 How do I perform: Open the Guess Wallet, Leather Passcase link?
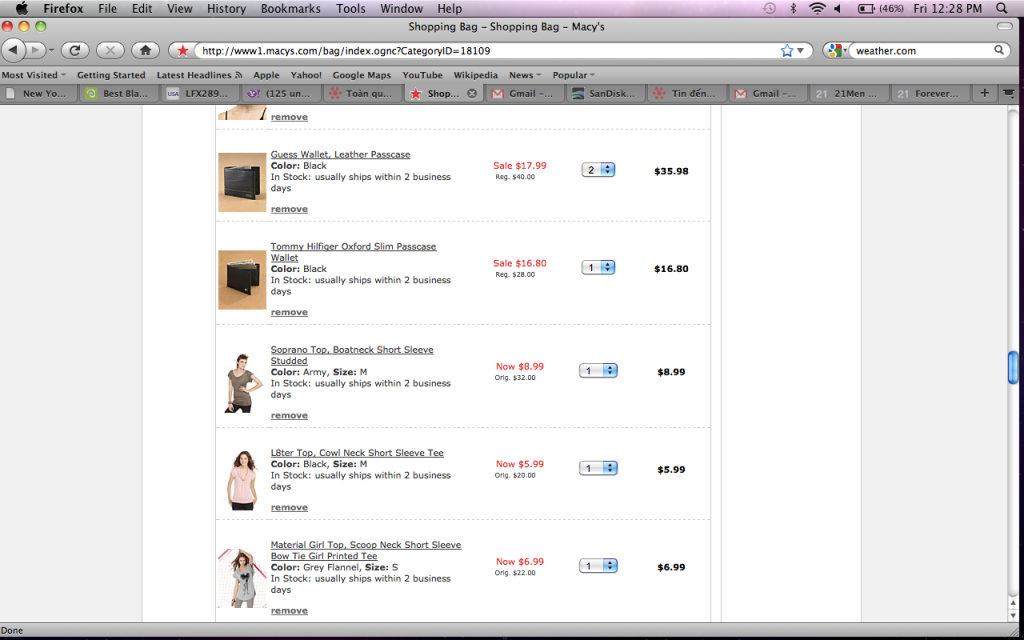point(340,155)
